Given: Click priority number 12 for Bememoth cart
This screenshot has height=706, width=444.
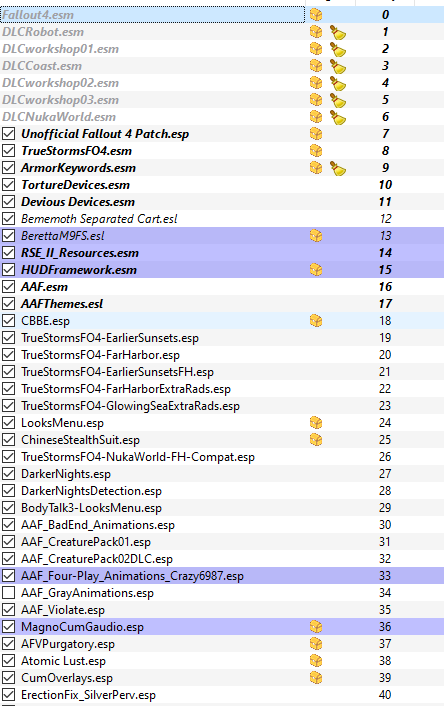Looking at the screenshot, I should tap(385, 219).
